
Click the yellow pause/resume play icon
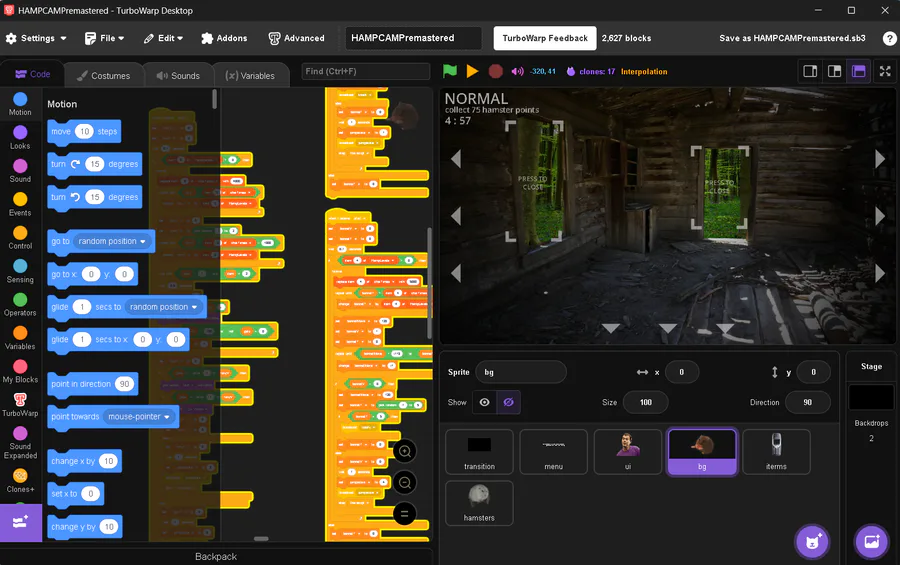pyautogui.click(x=472, y=71)
